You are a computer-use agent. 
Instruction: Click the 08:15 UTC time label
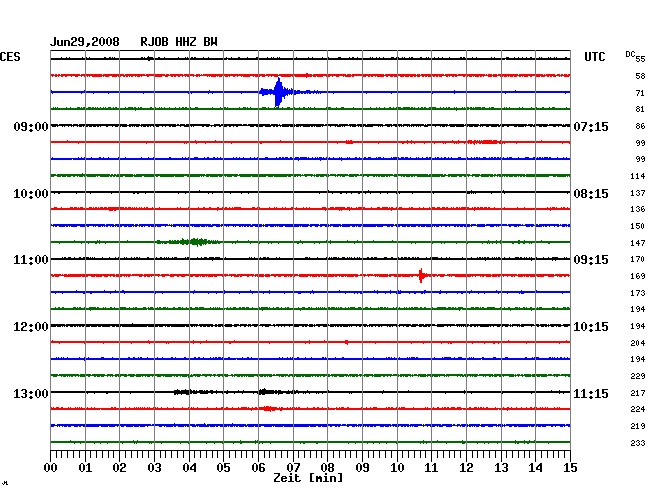pyautogui.click(x=591, y=194)
